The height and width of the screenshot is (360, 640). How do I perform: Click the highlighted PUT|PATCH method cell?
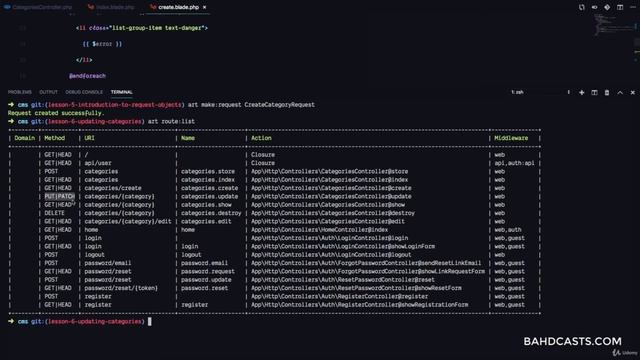click(x=60, y=196)
